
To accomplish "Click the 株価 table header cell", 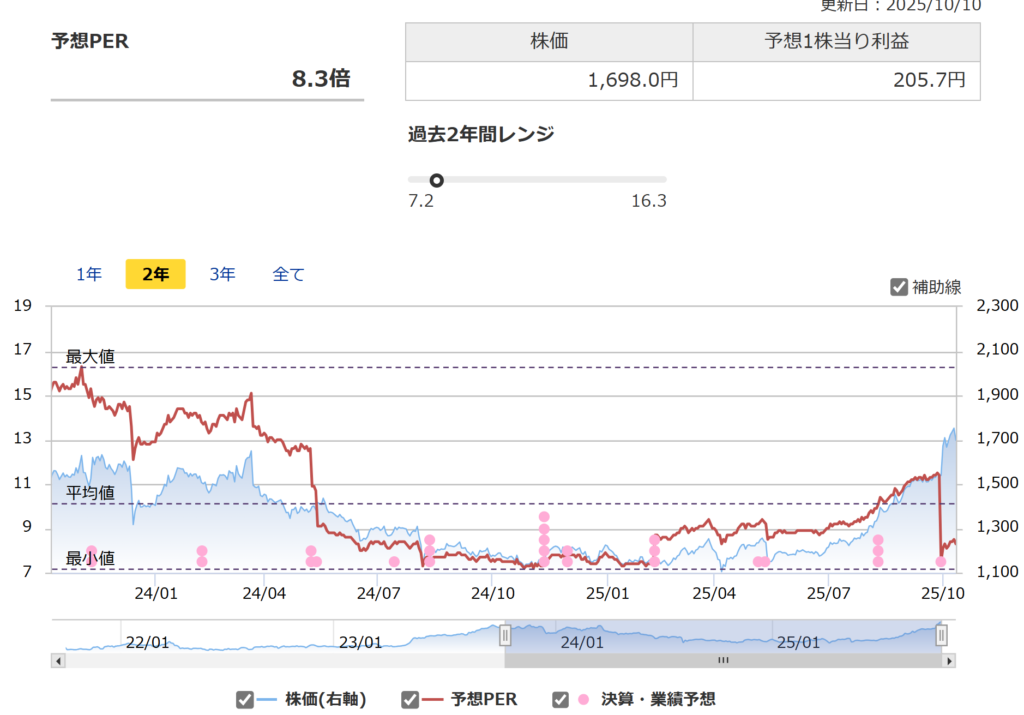I will pos(549,42).
